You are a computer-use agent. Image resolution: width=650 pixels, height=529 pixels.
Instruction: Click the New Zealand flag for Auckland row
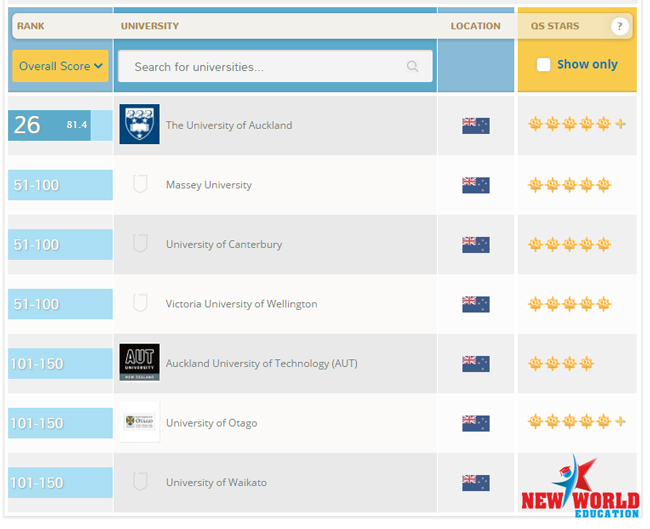[476, 126]
